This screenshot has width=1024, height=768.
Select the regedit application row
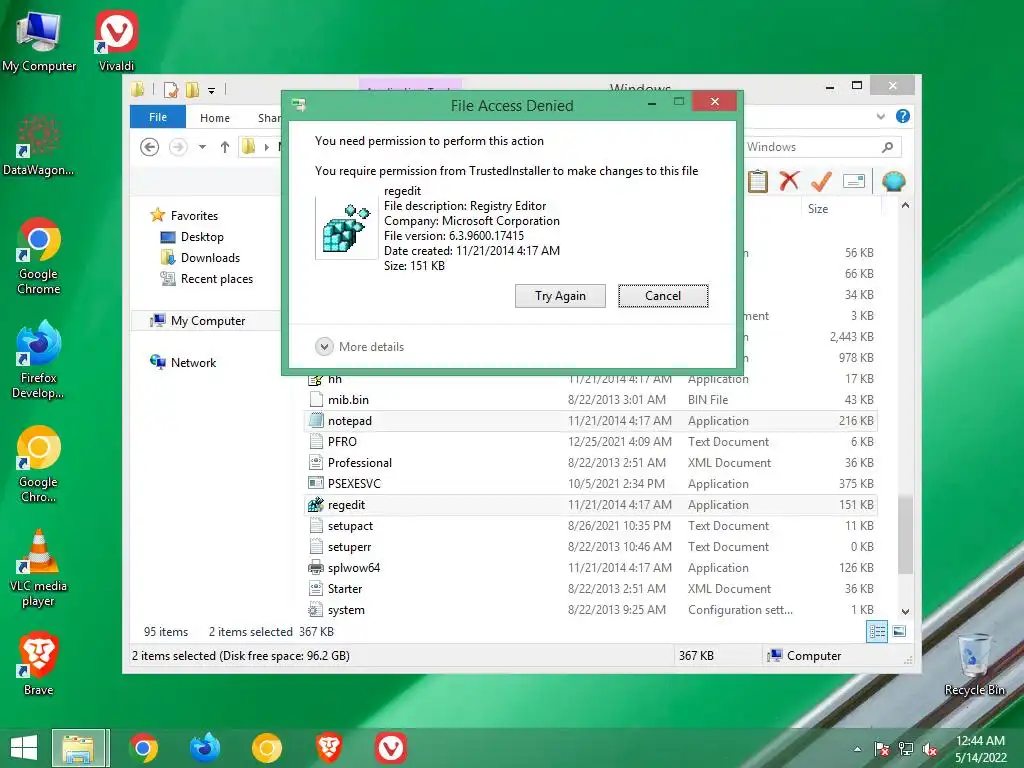pyautogui.click(x=591, y=505)
